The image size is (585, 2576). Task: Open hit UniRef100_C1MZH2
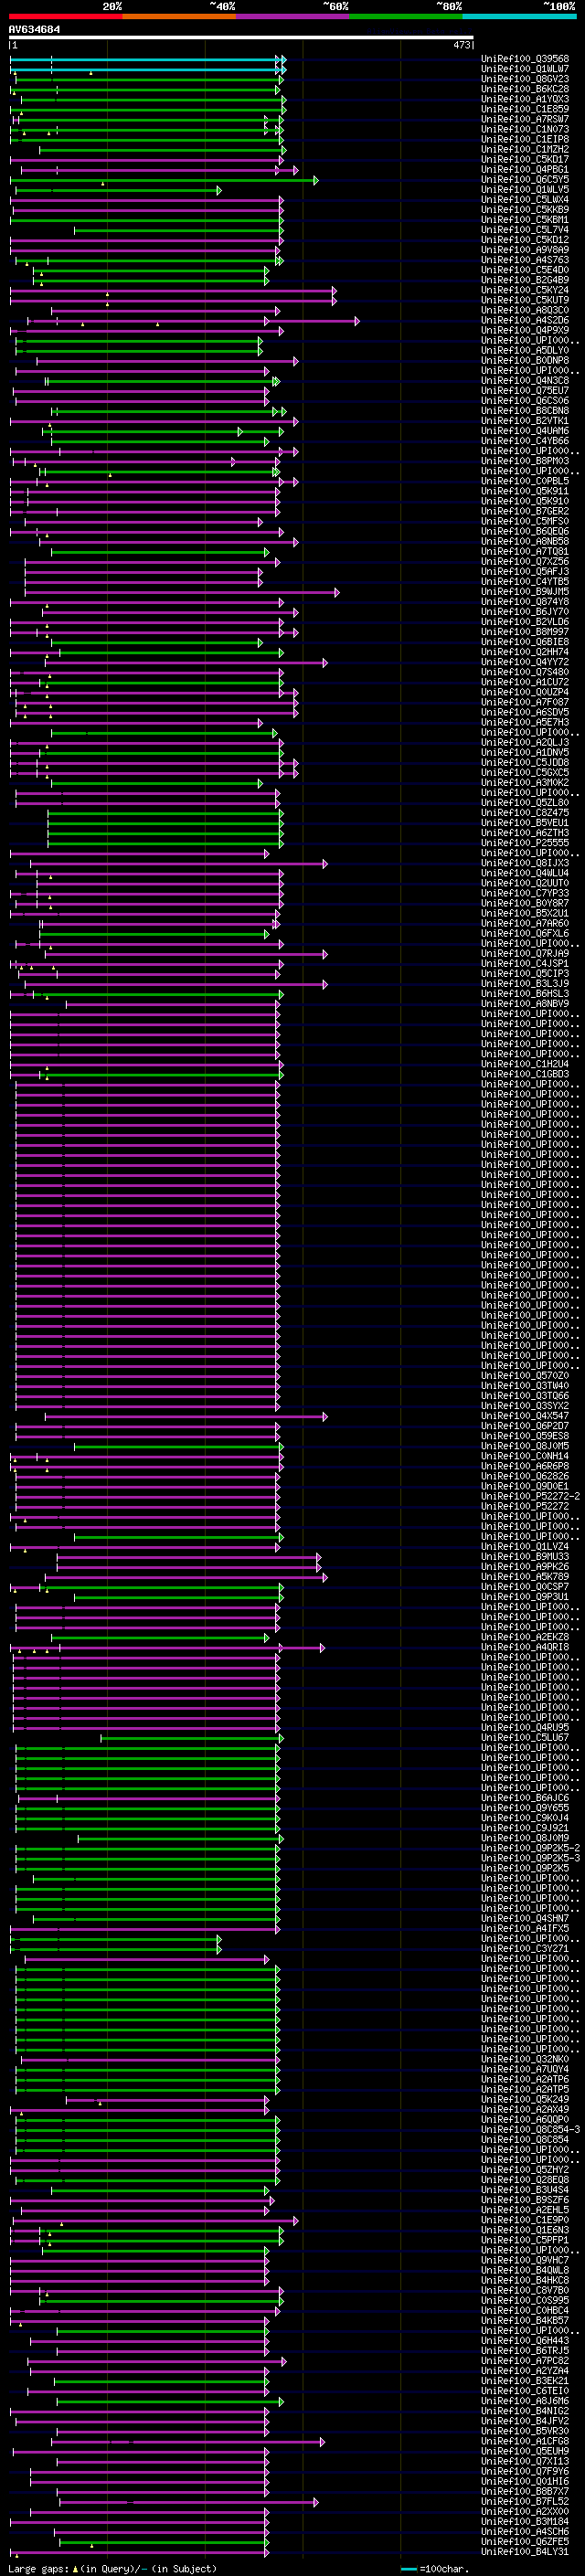(x=525, y=149)
